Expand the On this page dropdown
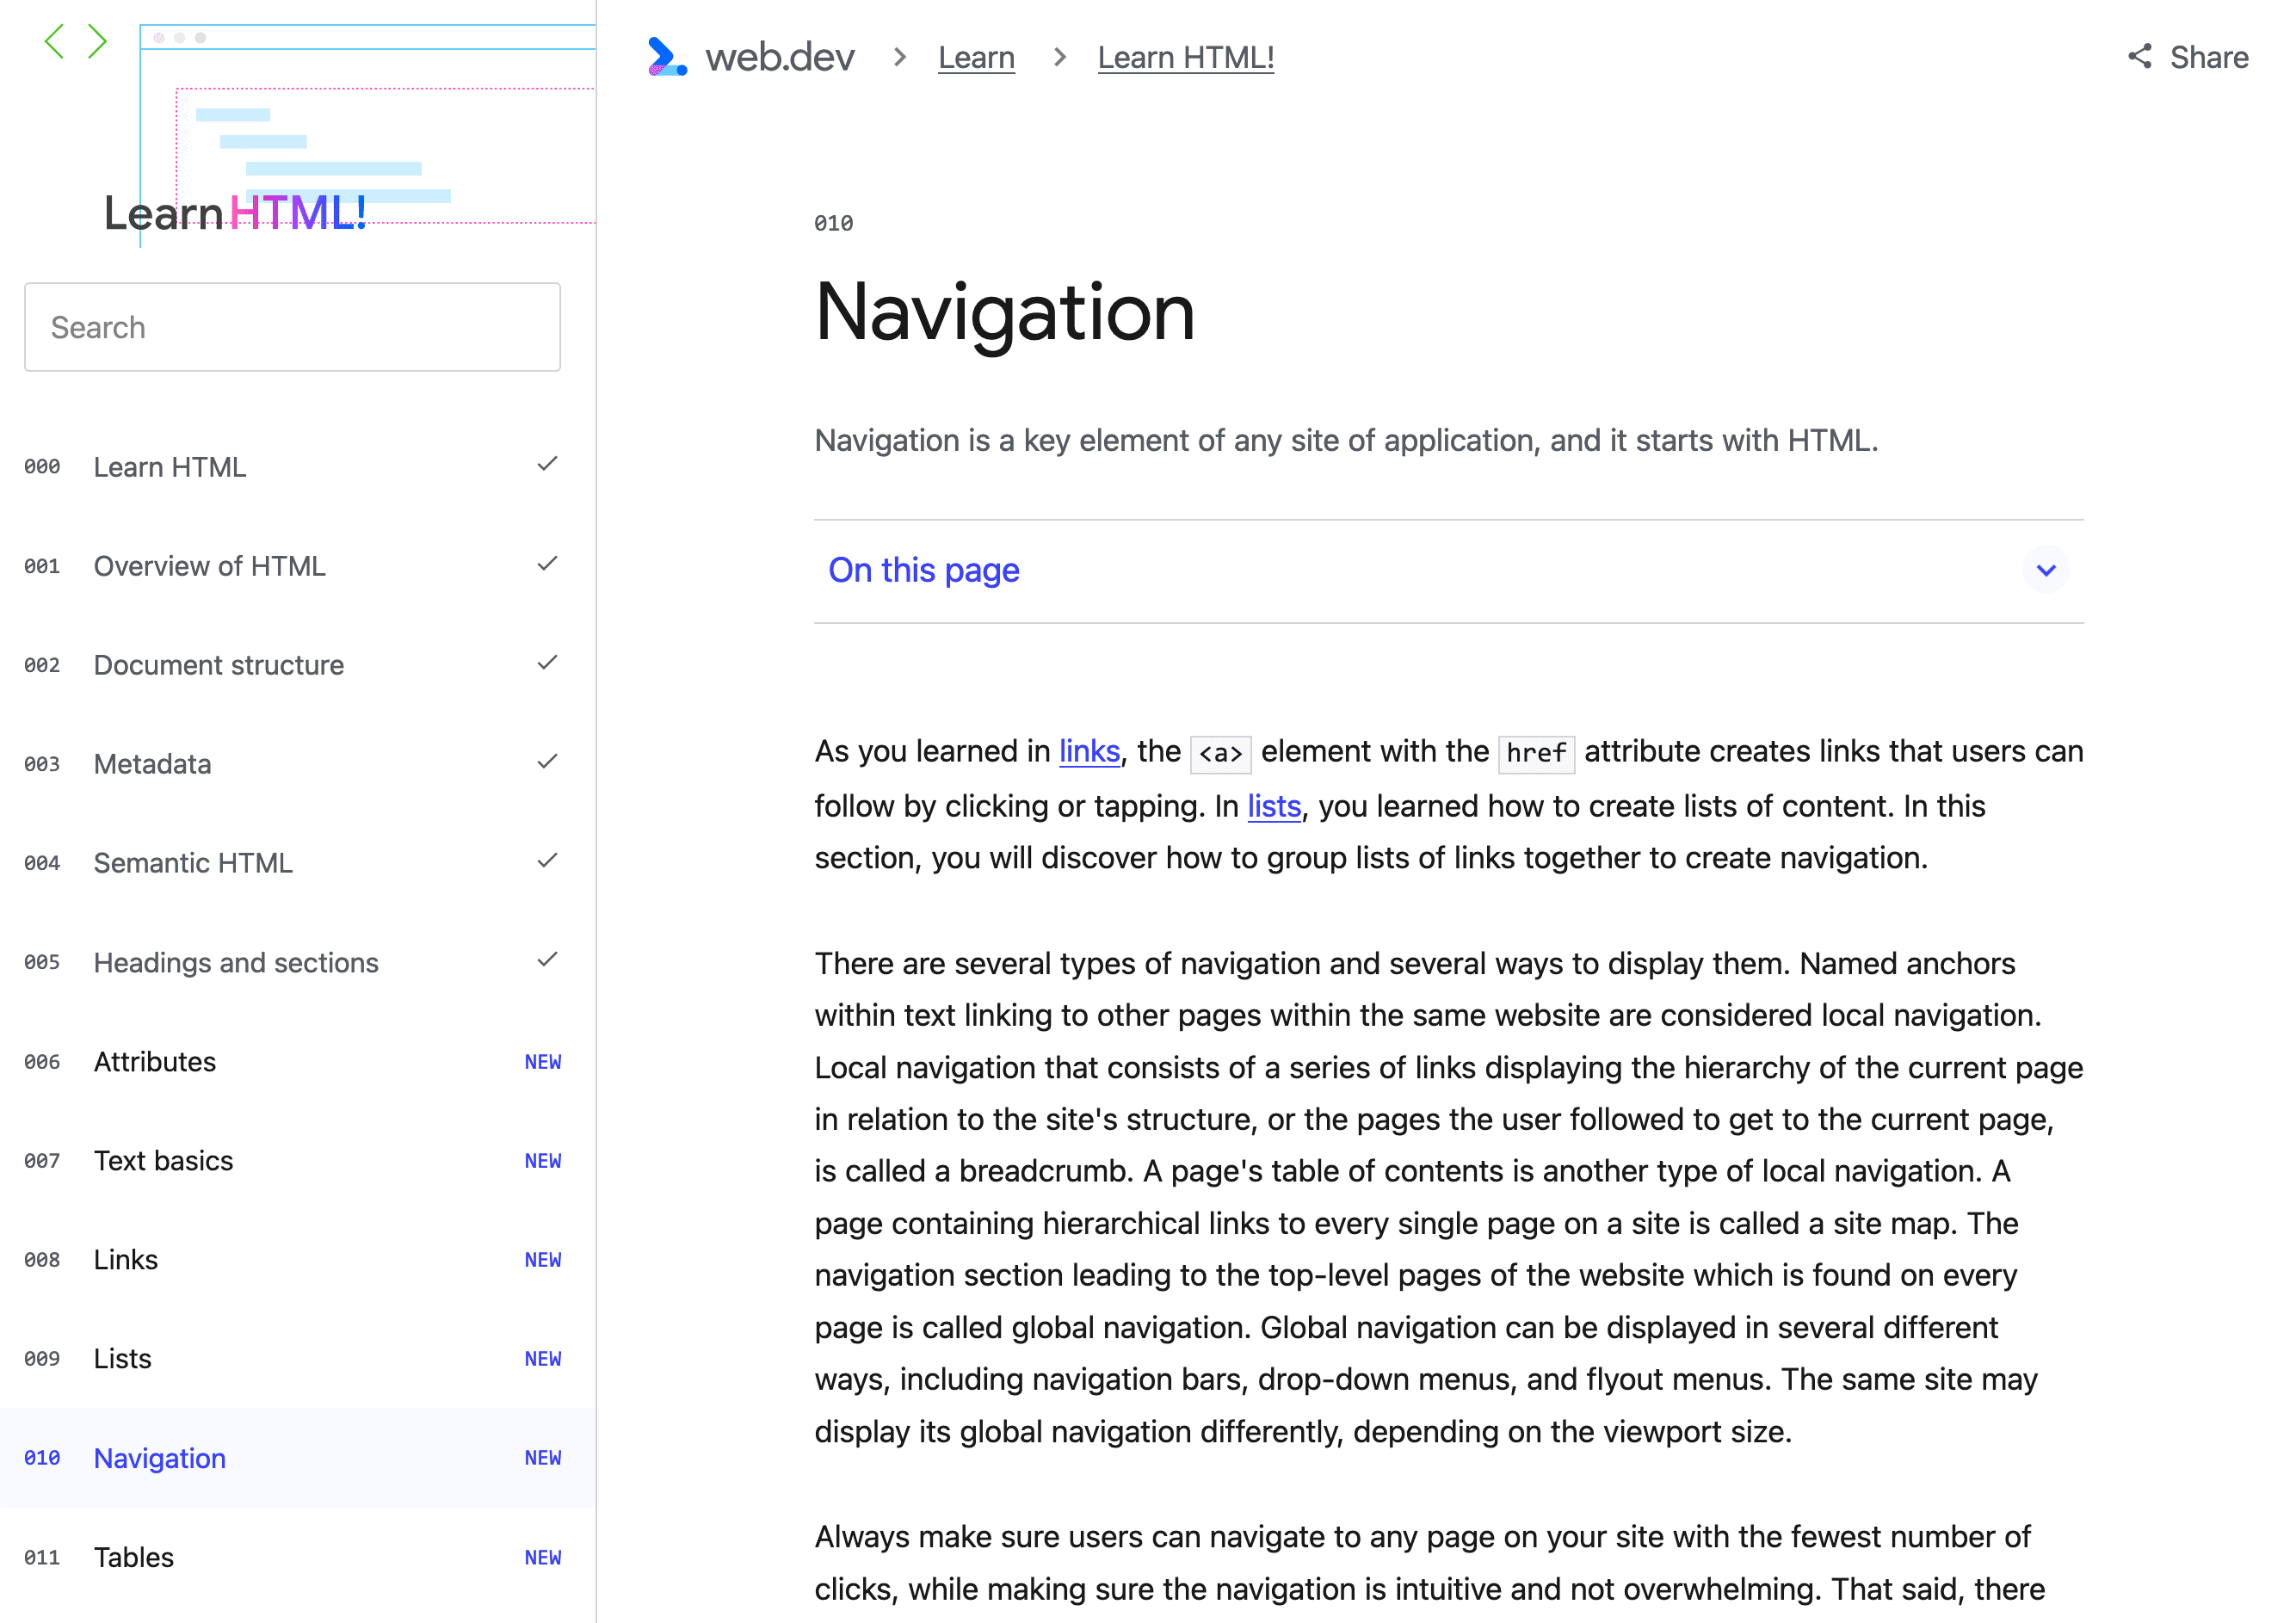The image size is (2296, 1623). pyautogui.click(x=2046, y=571)
